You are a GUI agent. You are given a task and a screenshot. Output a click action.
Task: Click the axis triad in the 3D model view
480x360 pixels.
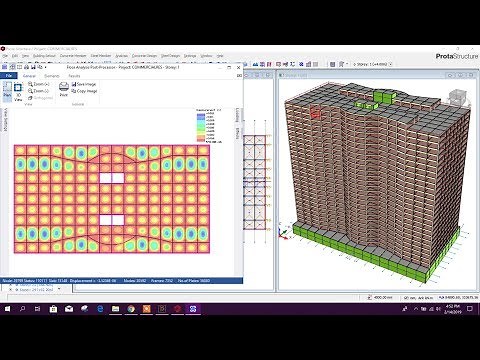pos(283,233)
